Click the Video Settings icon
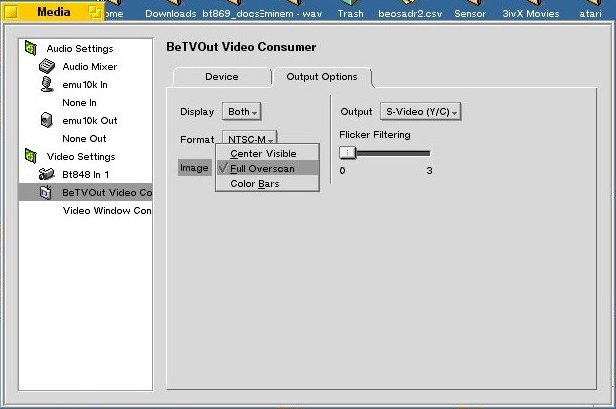 [31, 156]
